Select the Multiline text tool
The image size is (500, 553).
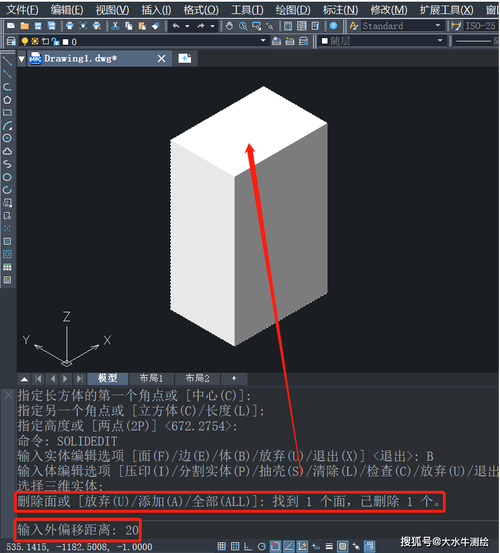(x=7, y=280)
